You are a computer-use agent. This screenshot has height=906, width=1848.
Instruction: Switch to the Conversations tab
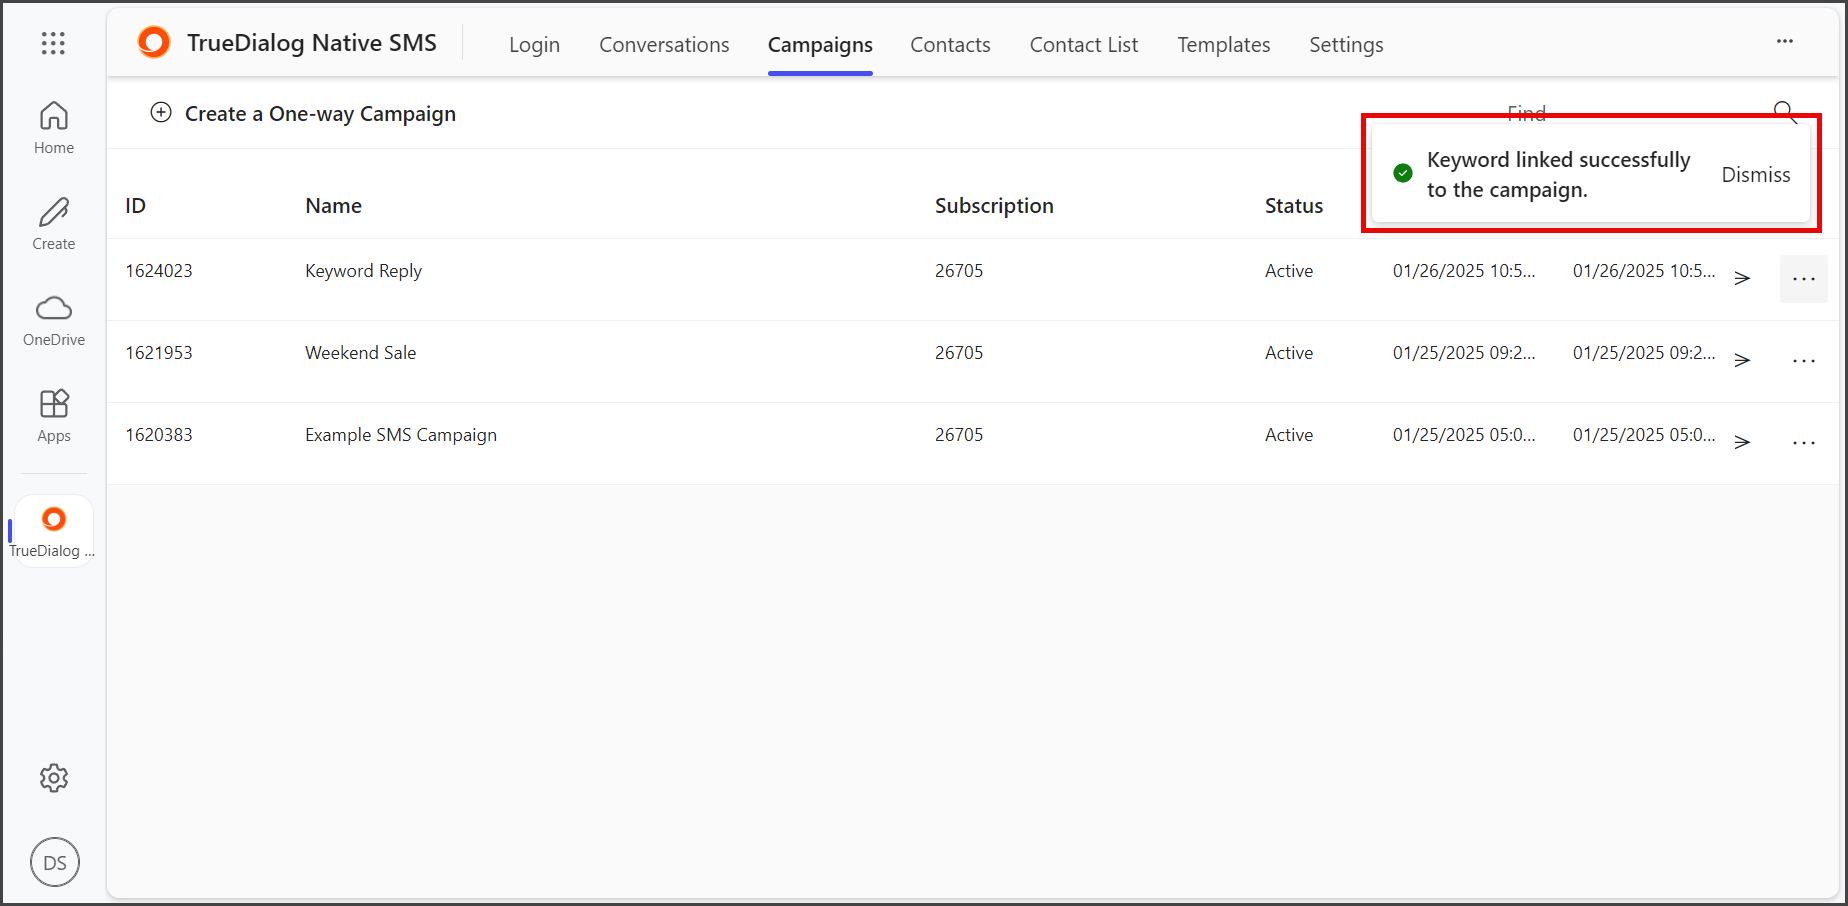point(664,45)
